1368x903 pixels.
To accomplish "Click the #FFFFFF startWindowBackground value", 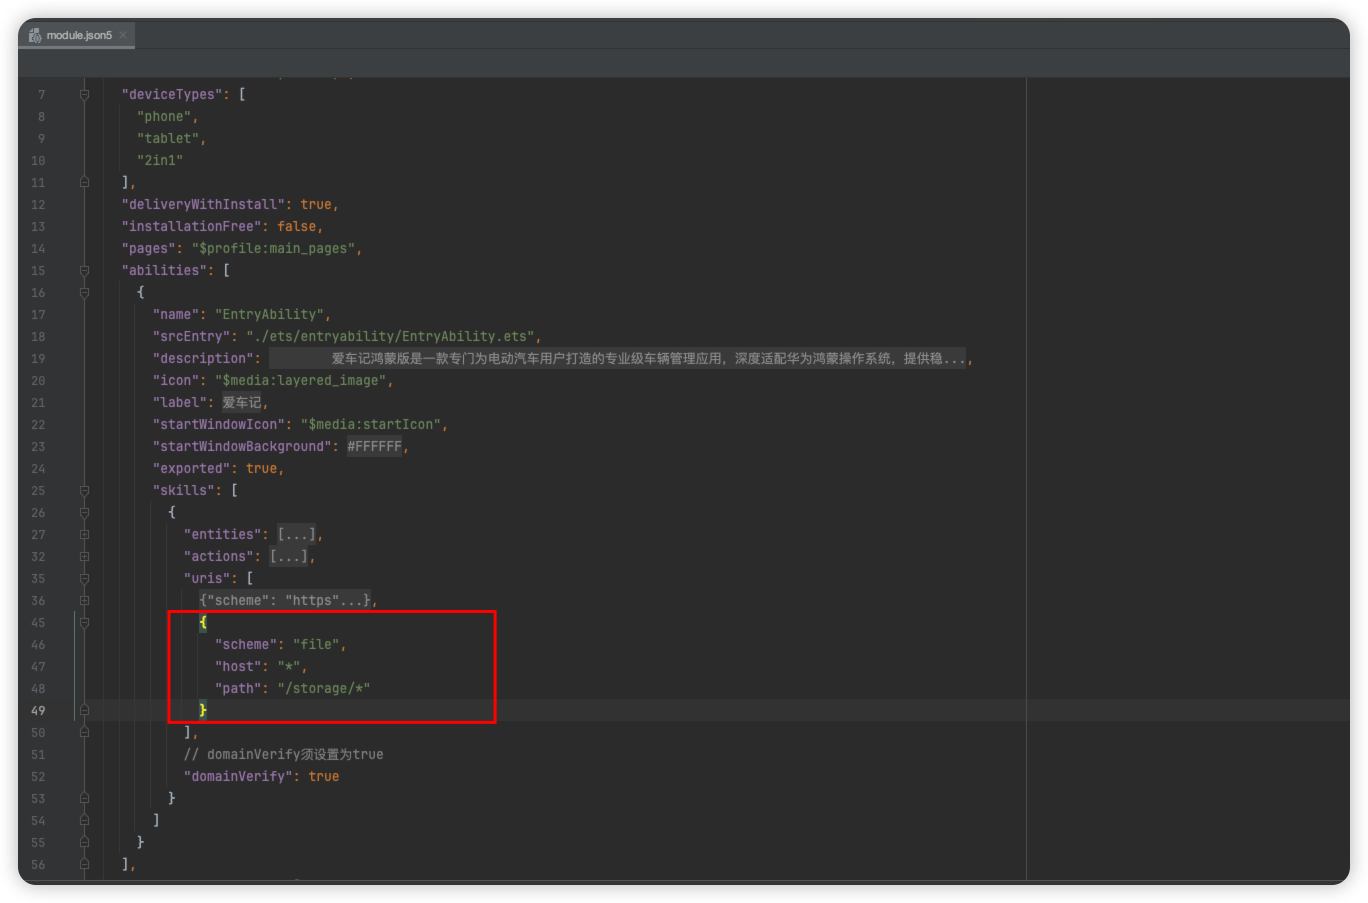I will pos(374,446).
